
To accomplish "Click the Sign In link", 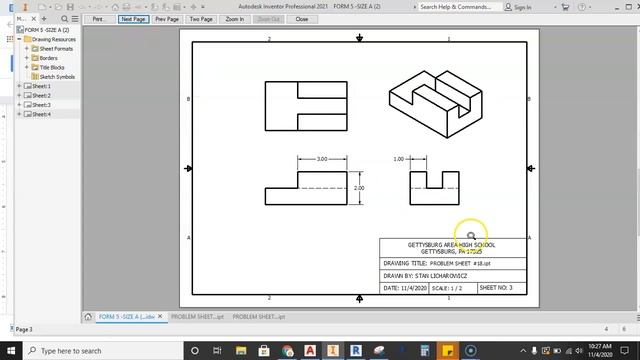I will click(x=522, y=7).
